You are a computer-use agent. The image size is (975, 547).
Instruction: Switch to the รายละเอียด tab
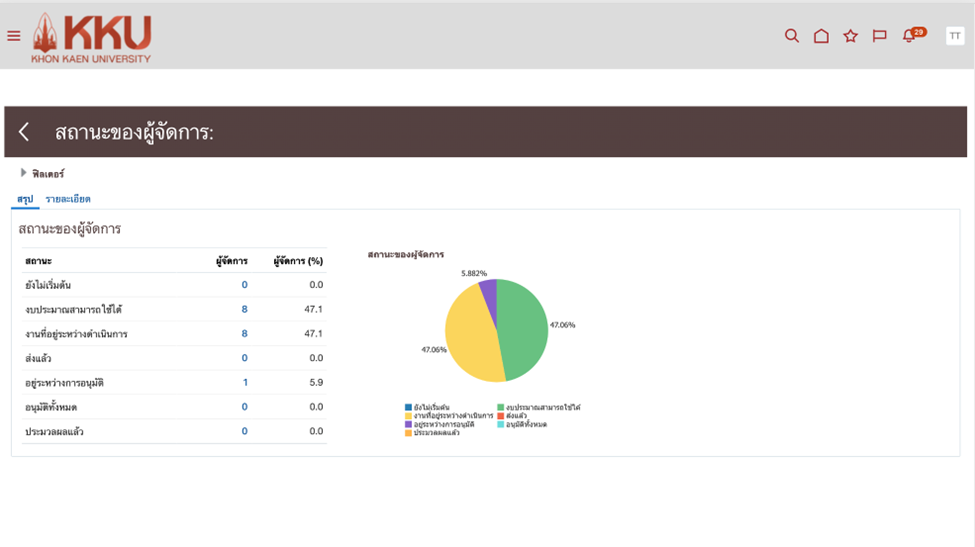click(68, 199)
